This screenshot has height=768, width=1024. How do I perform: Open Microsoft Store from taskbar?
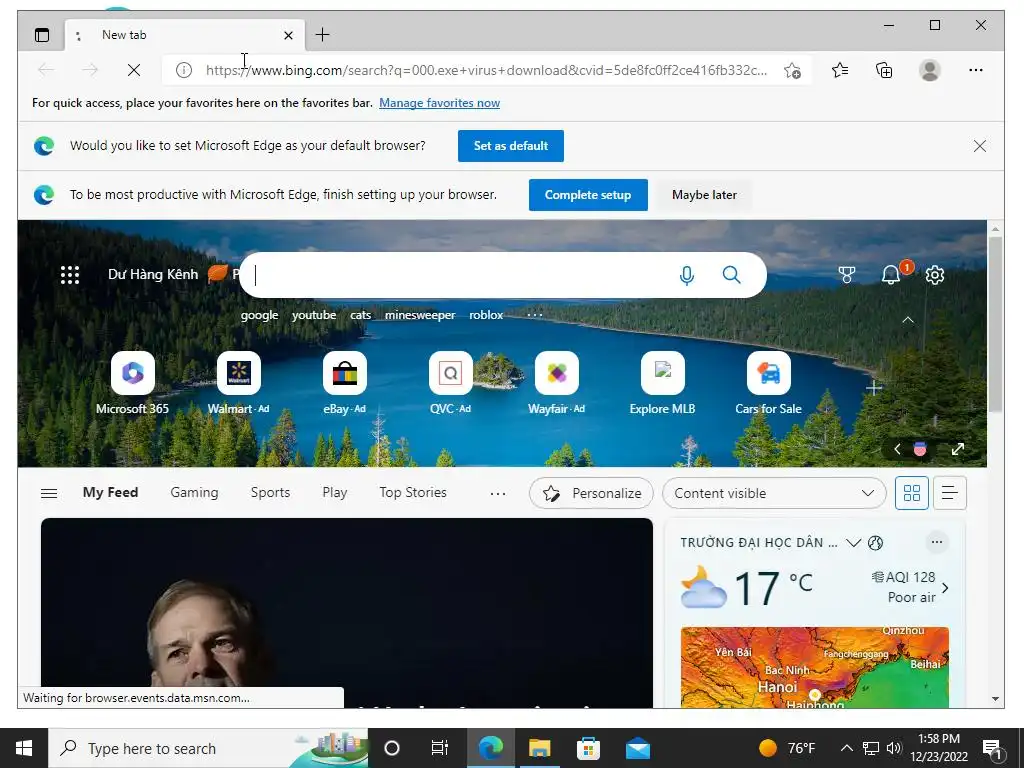click(588, 748)
